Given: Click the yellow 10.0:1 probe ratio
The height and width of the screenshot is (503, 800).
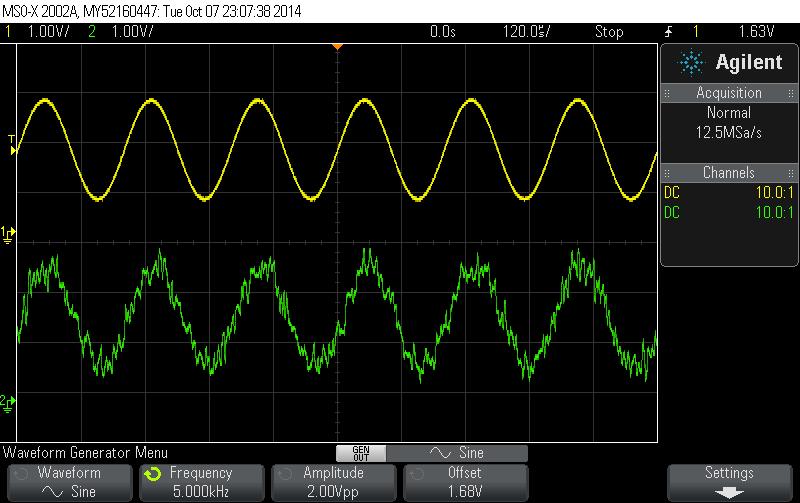Looking at the screenshot, I should (774, 192).
